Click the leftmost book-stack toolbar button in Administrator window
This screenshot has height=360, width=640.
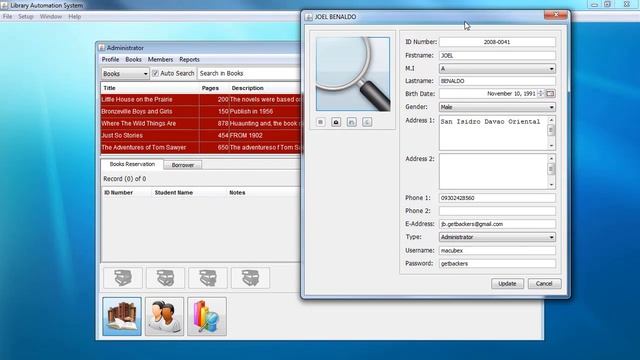click(123, 278)
